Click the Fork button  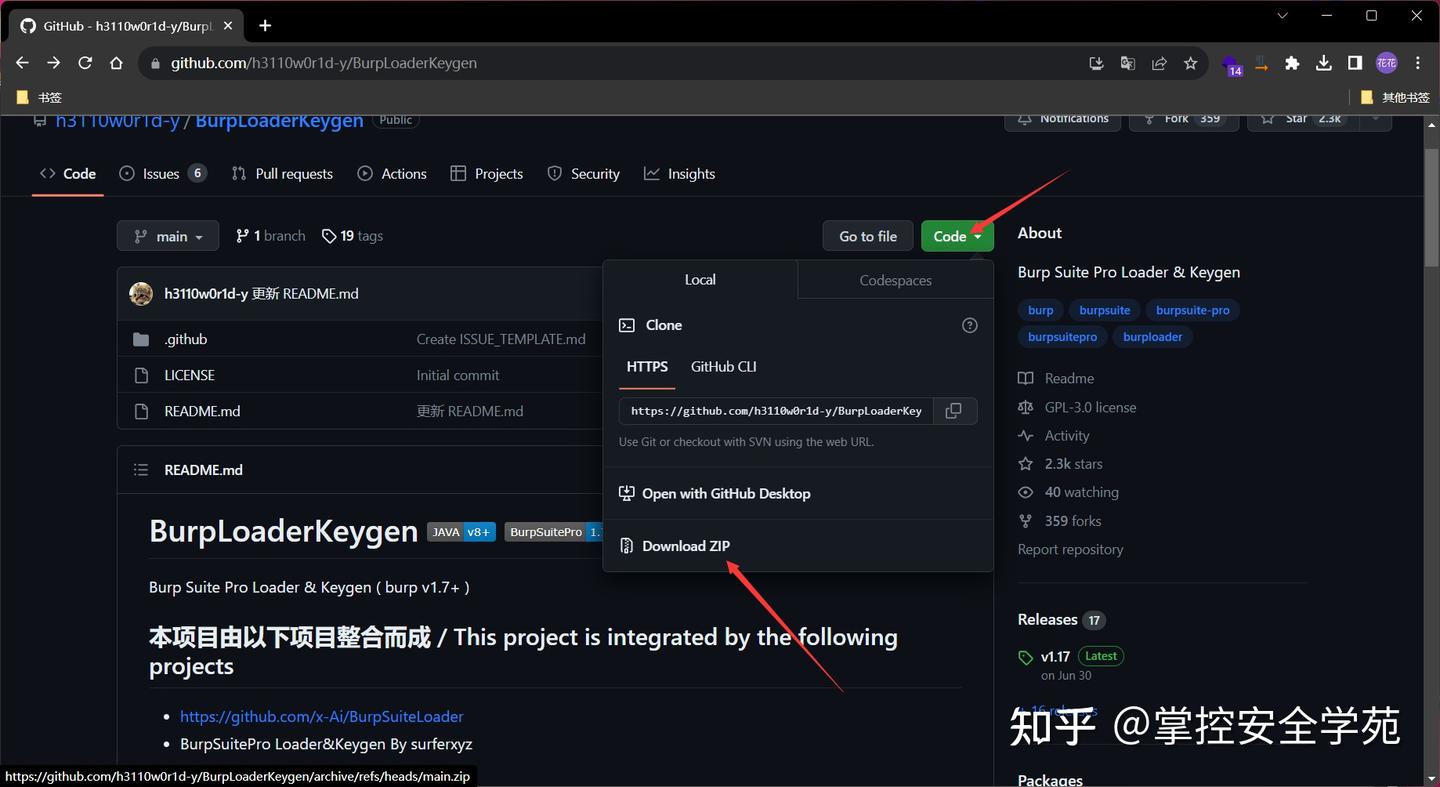[x=1183, y=118]
